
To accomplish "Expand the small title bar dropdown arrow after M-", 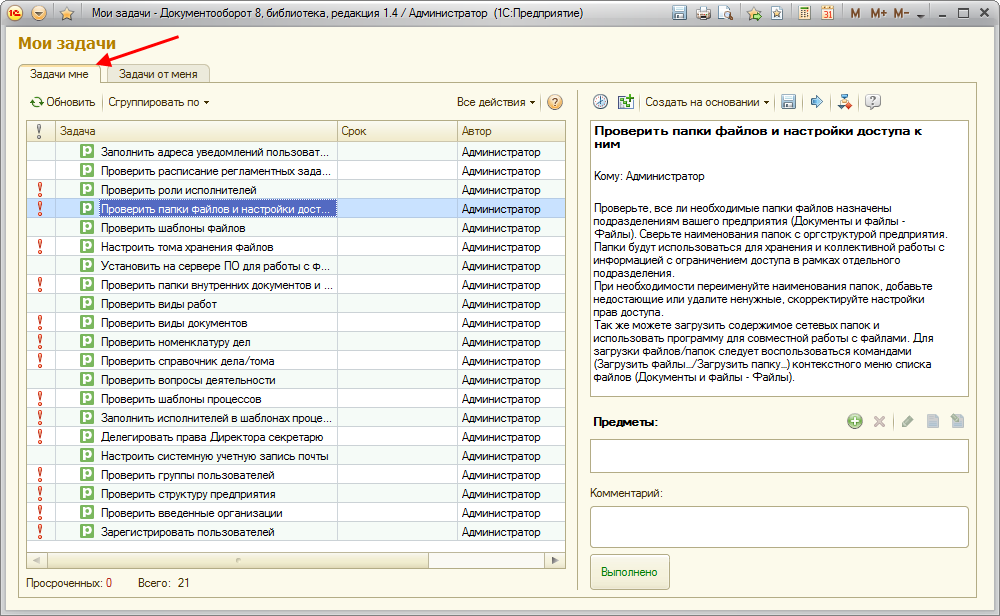I will click(x=920, y=15).
